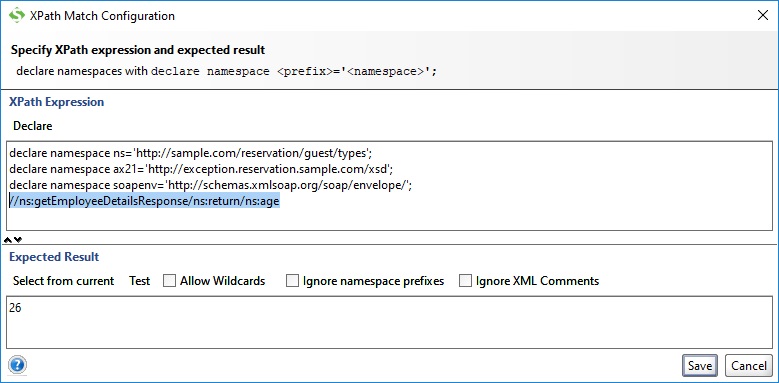Run the Test action
The width and height of the screenshot is (779, 383).
(x=140, y=281)
